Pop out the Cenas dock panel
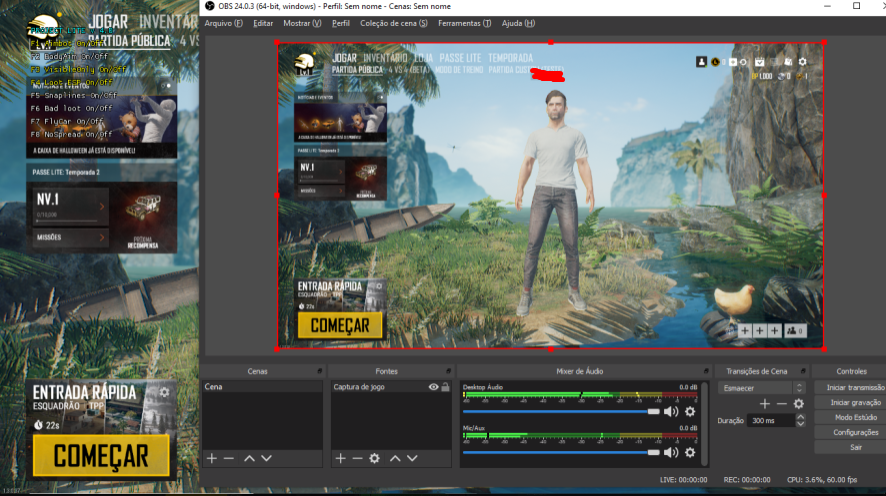 pyautogui.click(x=320, y=371)
